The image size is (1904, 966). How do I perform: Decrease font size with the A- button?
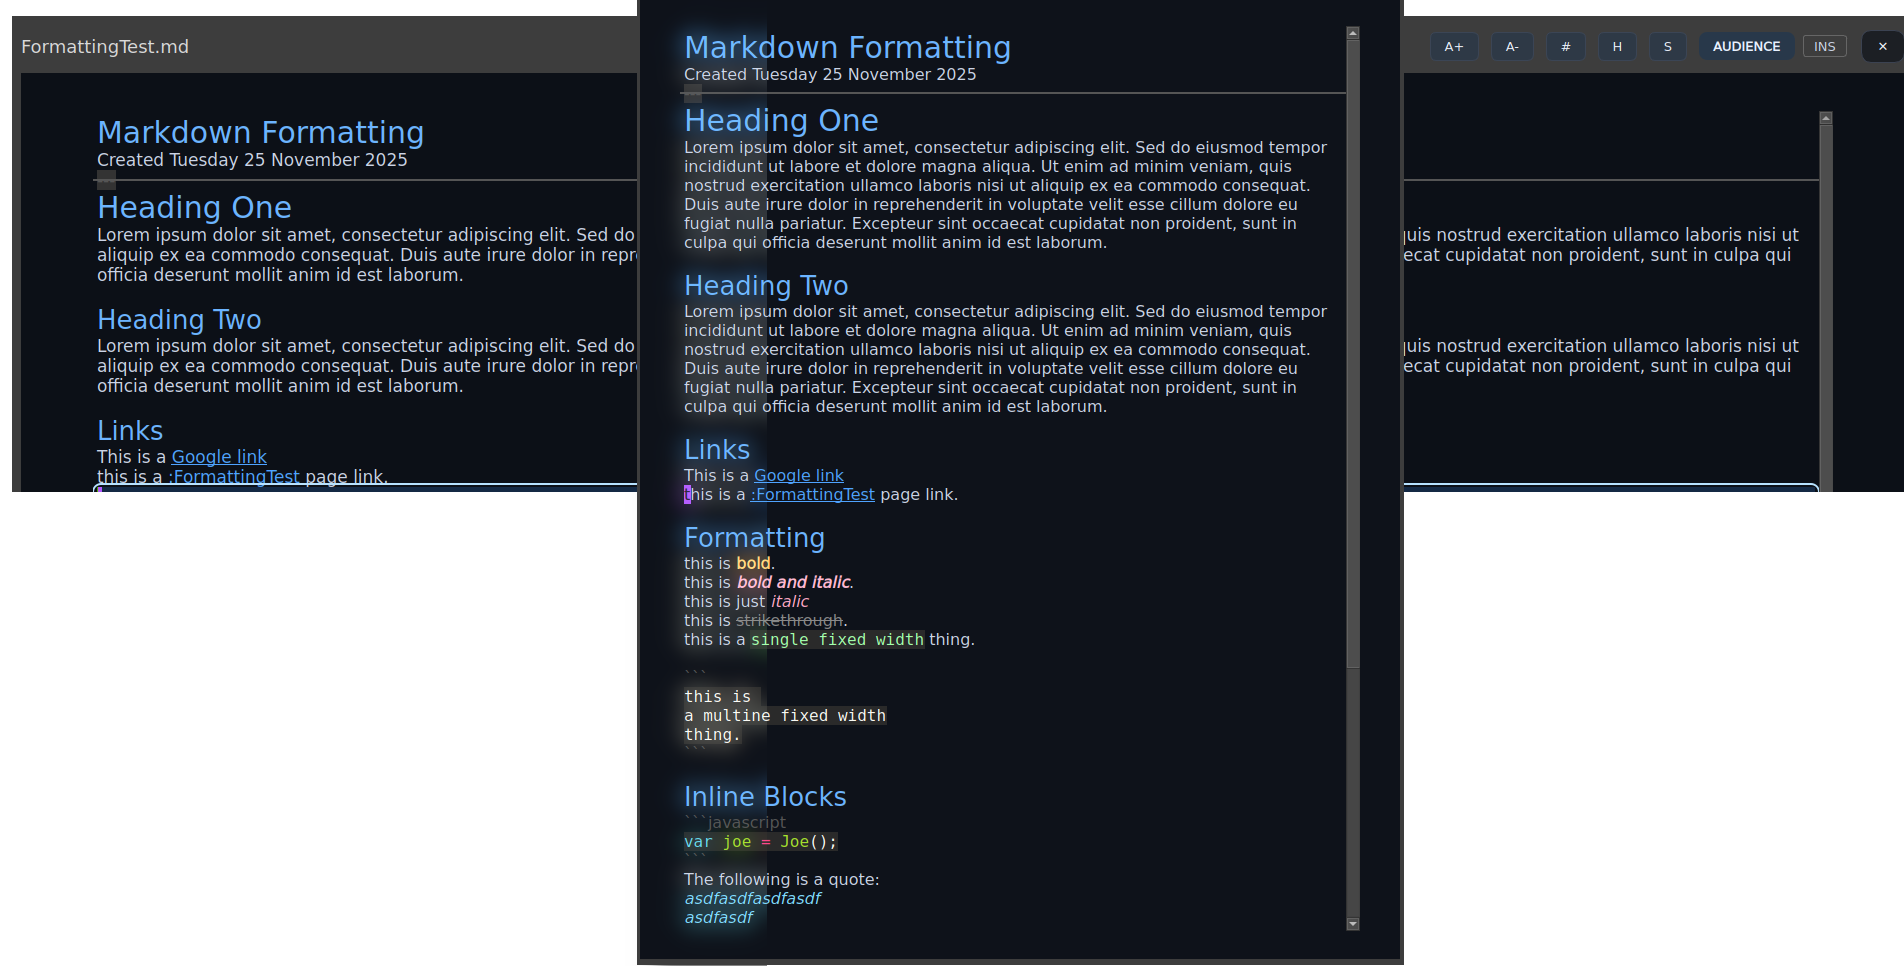click(x=1511, y=46)
